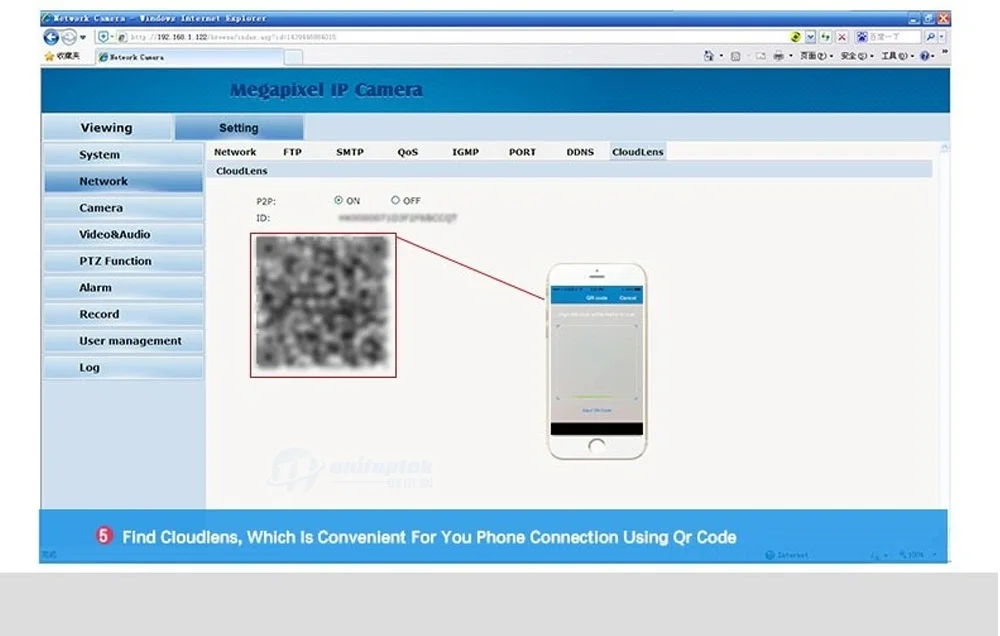This screenshot has height=636, width=1000.
Task: Open the Tools (工具) menu
Action: [x=897, y=56]
